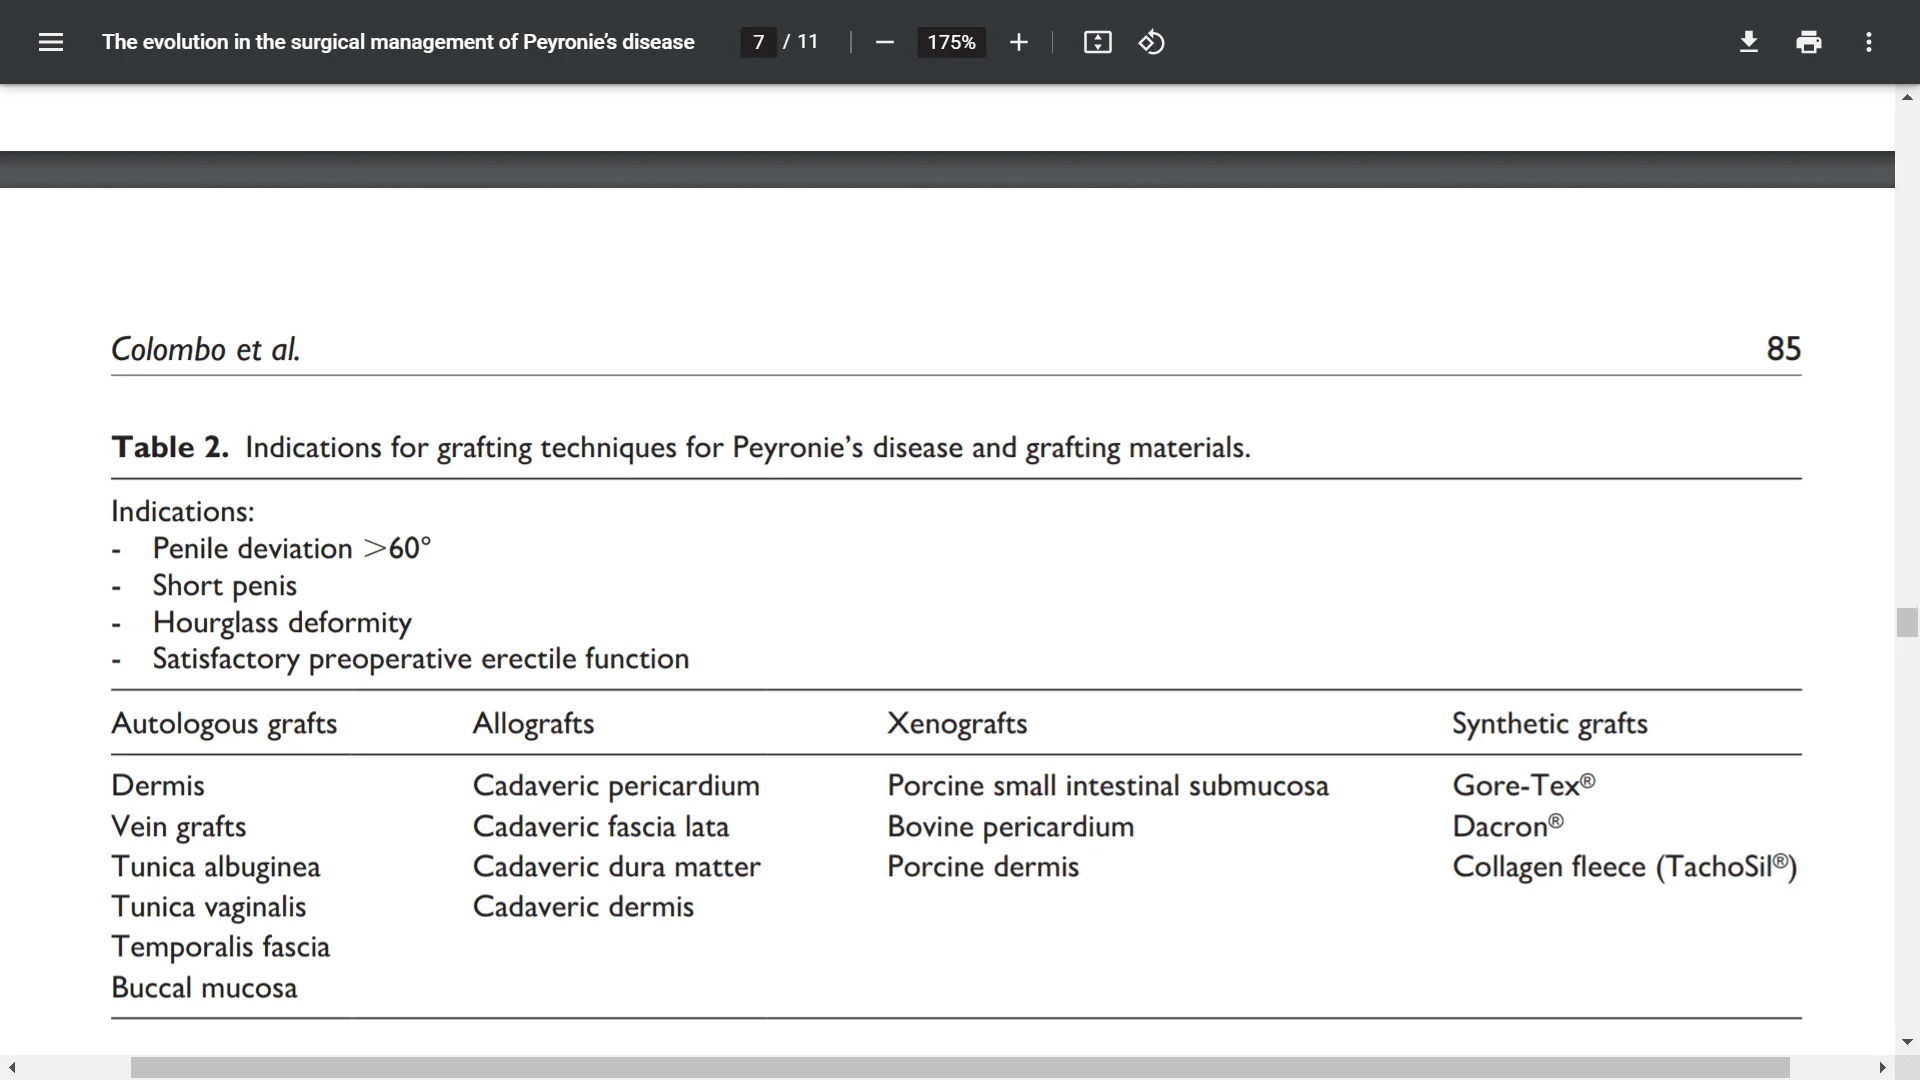Screen dimensions: 1920x1080
Task: Click the fit to page icon
Action: (1097, 42)
